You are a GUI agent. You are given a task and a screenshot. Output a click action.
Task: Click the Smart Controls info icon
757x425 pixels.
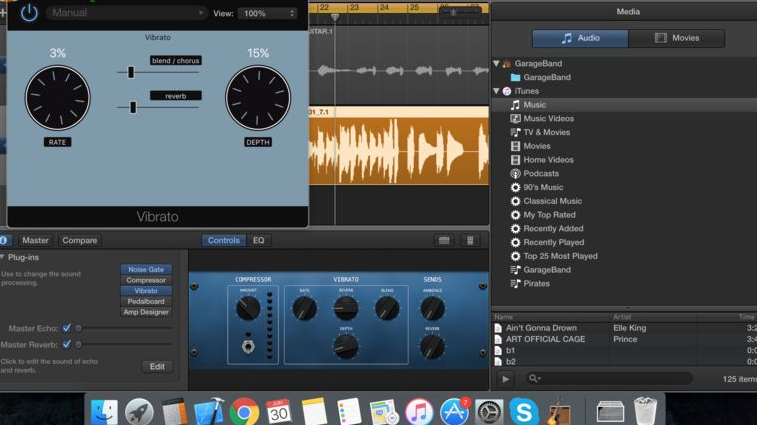4,240
